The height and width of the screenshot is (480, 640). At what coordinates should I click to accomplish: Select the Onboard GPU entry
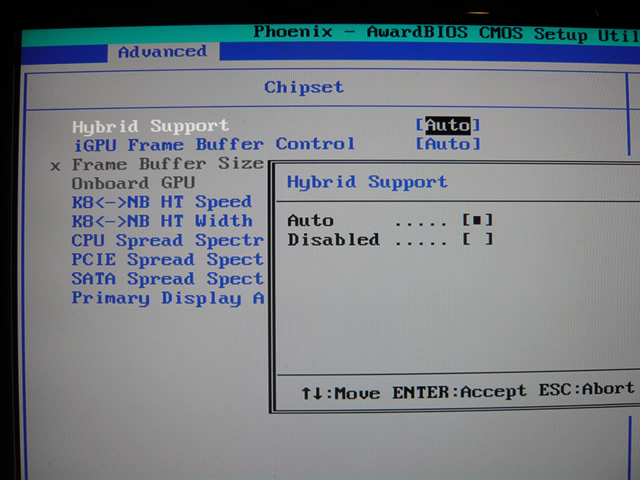133,183
